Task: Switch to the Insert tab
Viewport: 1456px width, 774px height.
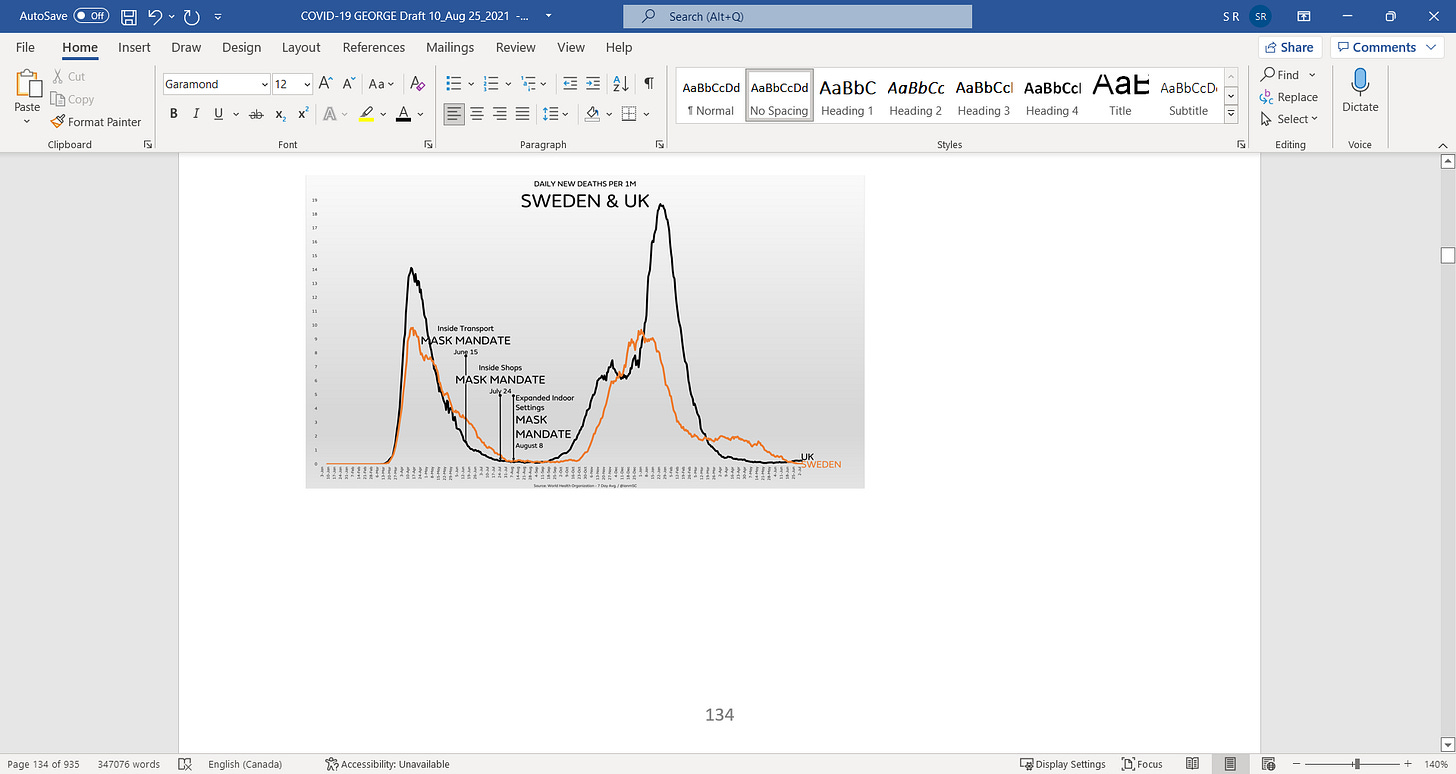Action: pos(134,47)
